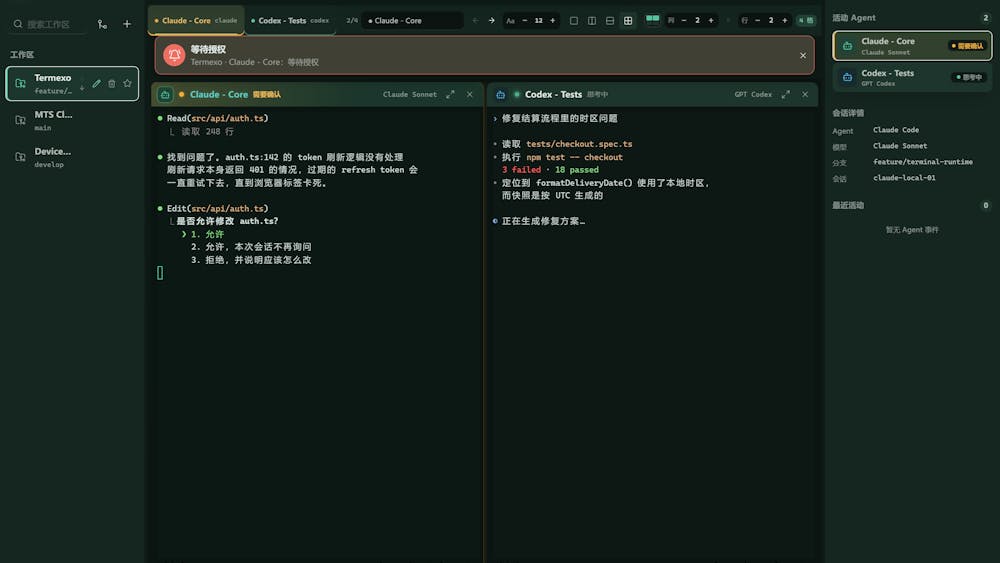Click the npm test -- checkout command
The height and width of the screenshot is (563, 1000).
pos(574,157)
